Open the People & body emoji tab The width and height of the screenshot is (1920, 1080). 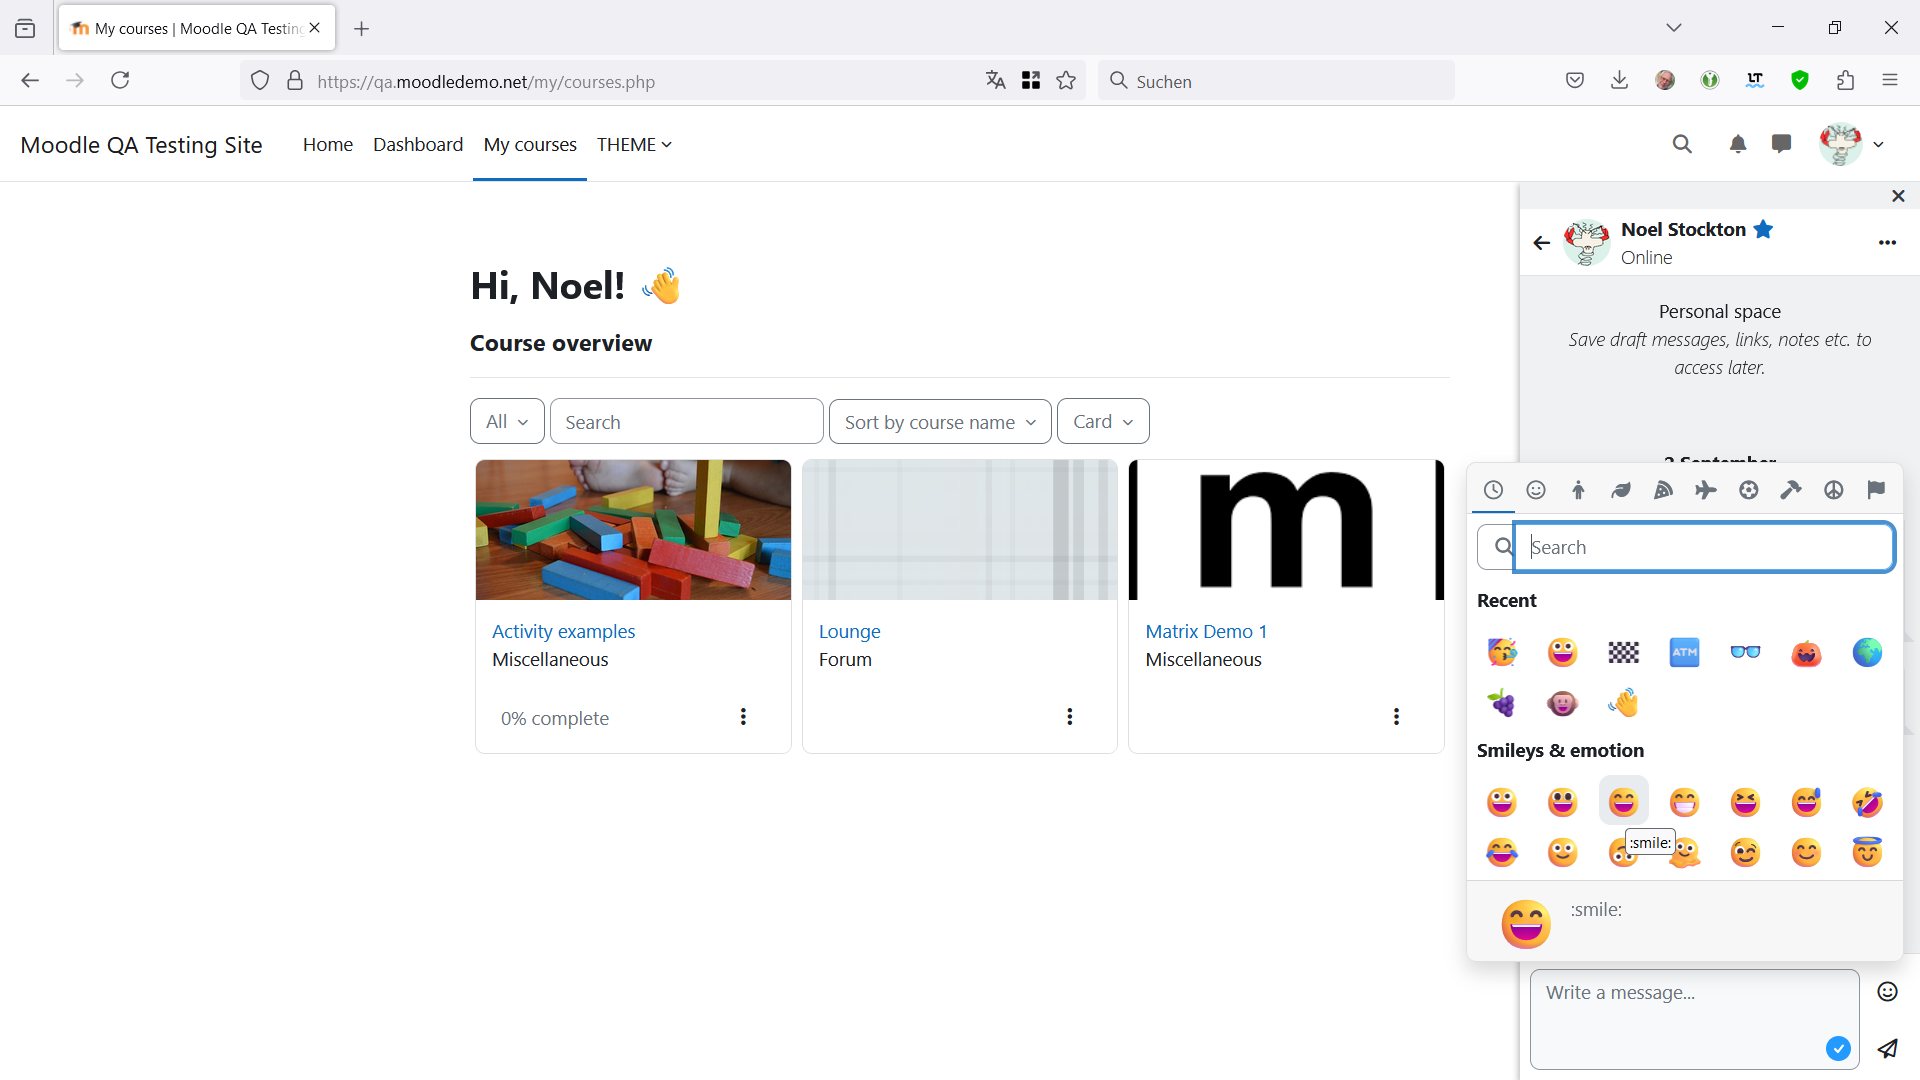(x=1578, y=490)
